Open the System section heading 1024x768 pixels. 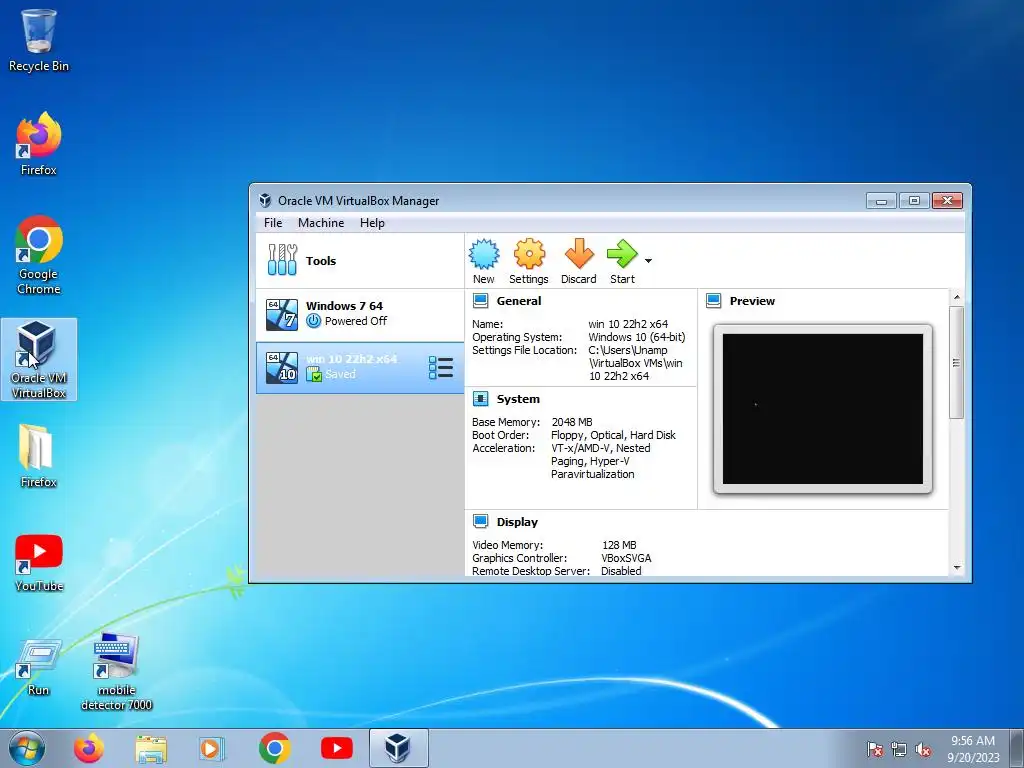(x=518, y=399)
